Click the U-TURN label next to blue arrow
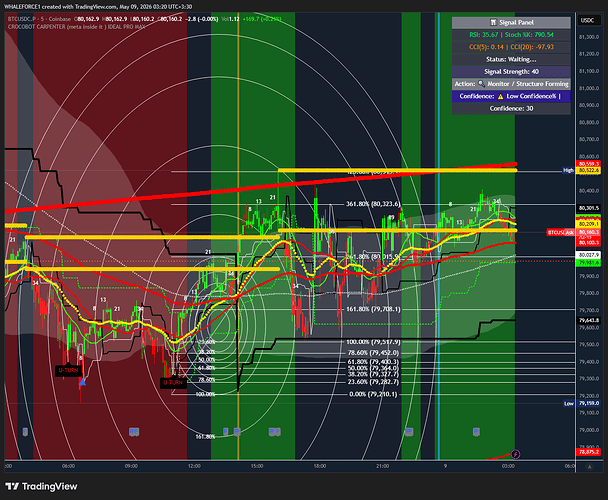This screenshot has height=500, width=608. (69, 370)
